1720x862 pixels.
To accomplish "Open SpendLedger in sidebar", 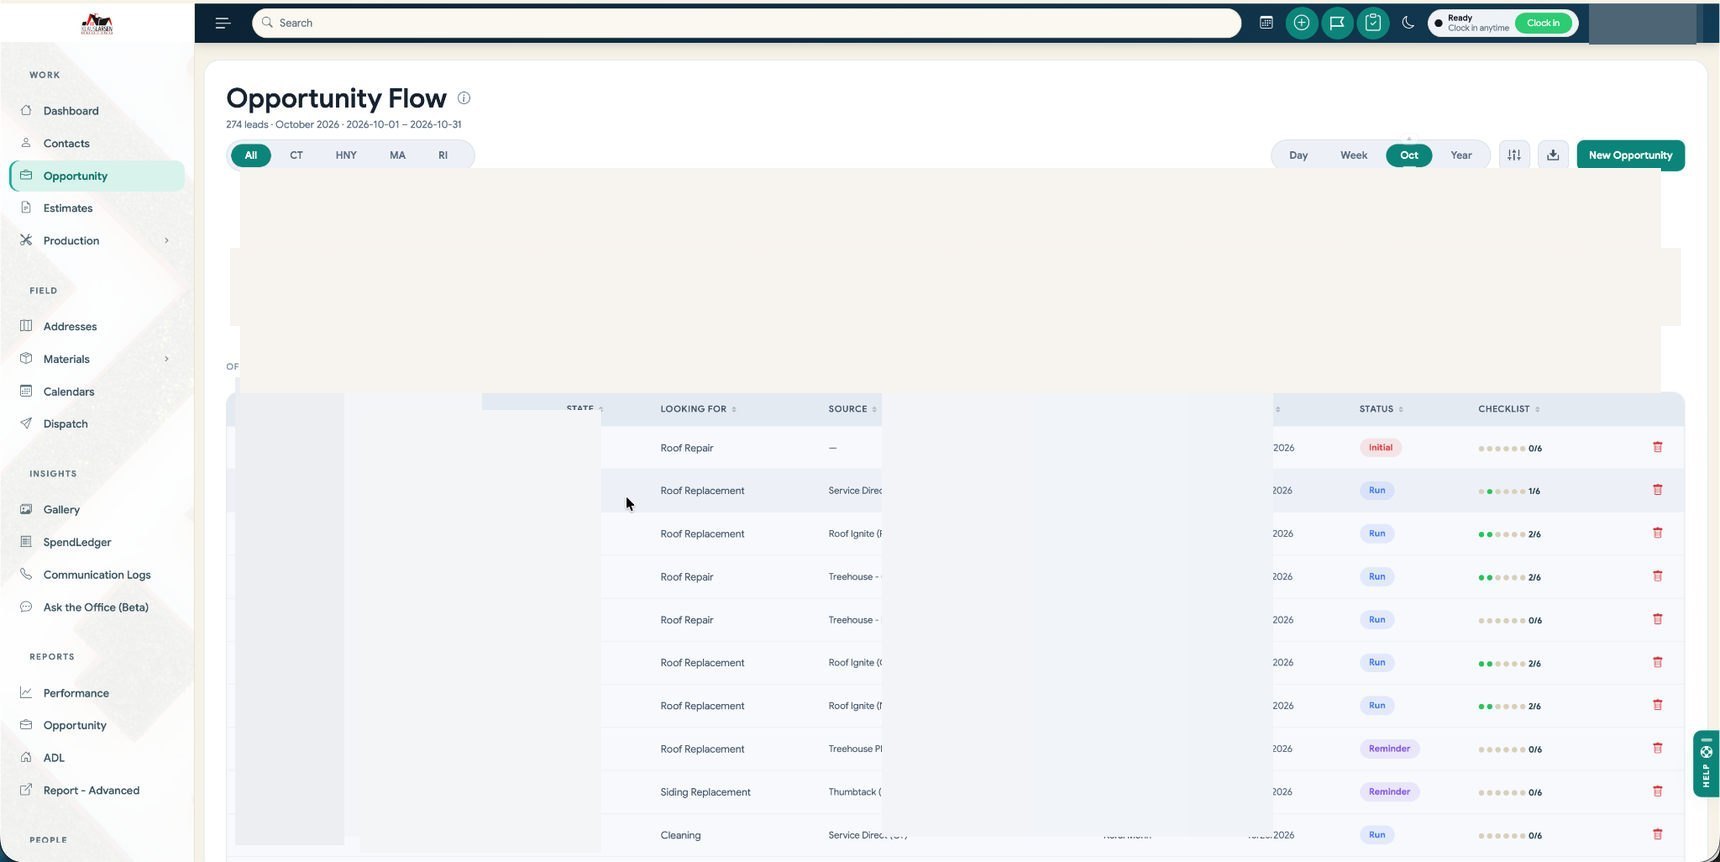I will tap(97, 542).
